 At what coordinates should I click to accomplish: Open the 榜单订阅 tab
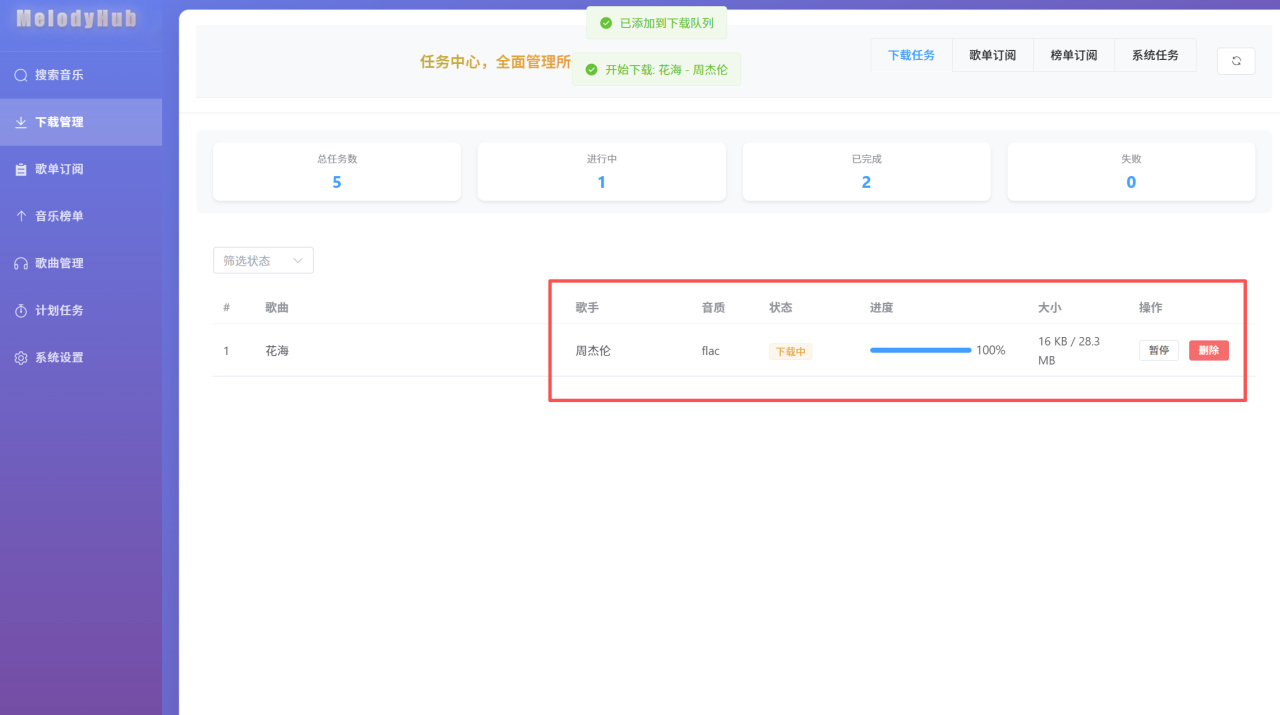(x=1073, y=55)
